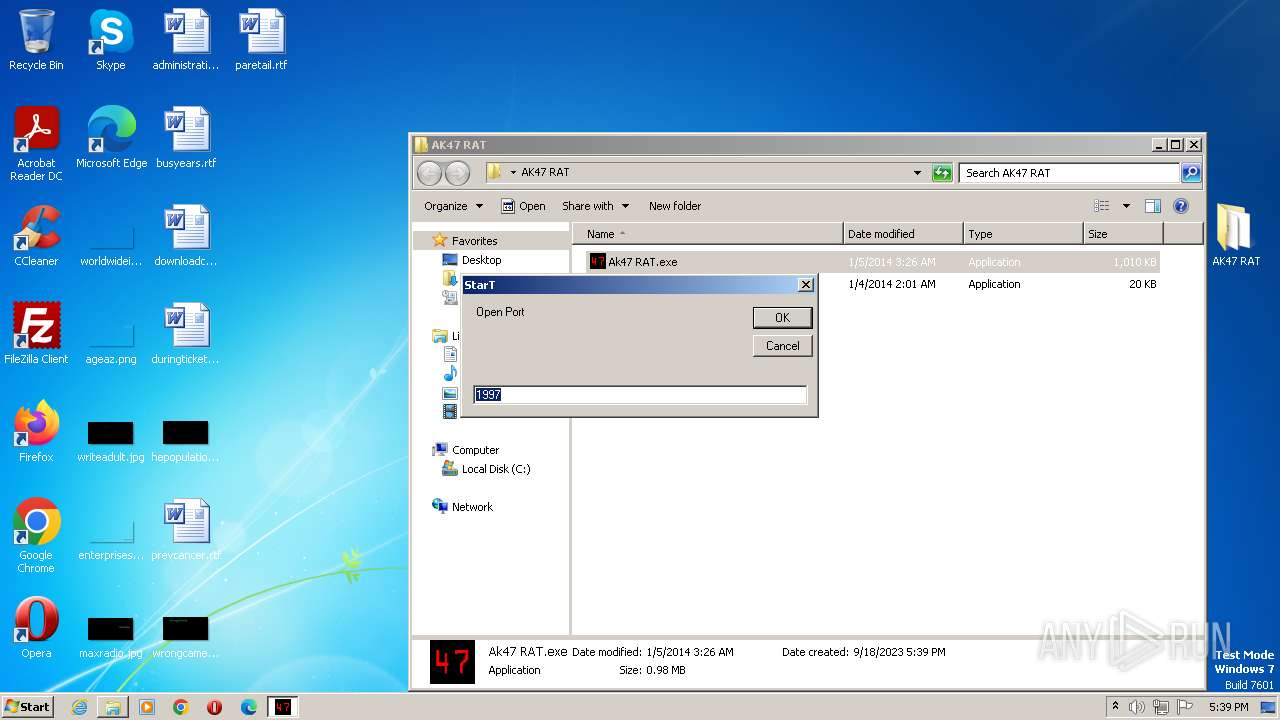
Task: Sort files by the Size column
Action: (1123, 234)
